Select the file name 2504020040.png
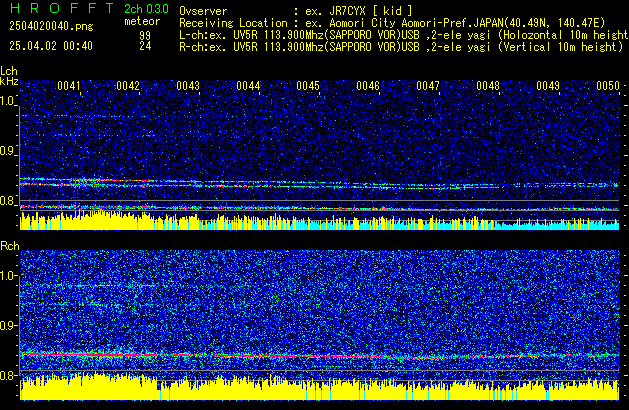Image resolution: width=629 pixels, height=410 pixels. click(51, 26)
